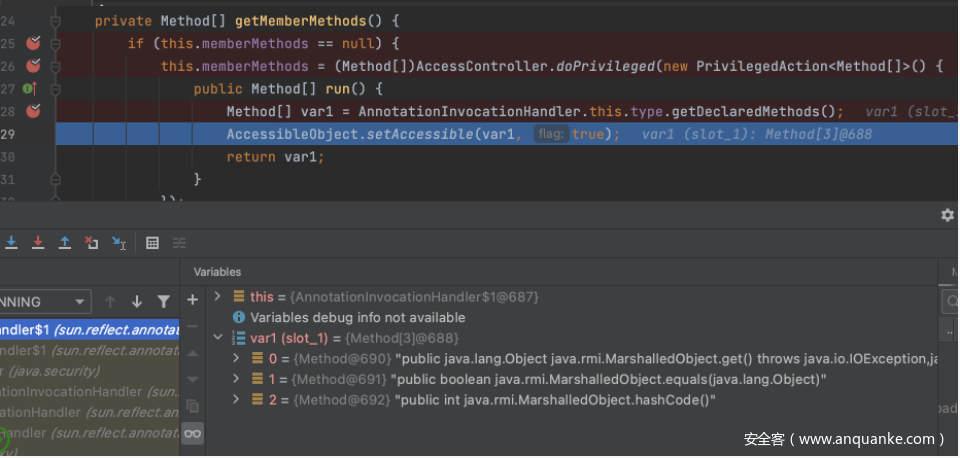This screenshot has height=458, width=960.
Task: Add a new watch with plus icon
Action: click(x=193, y=300)
